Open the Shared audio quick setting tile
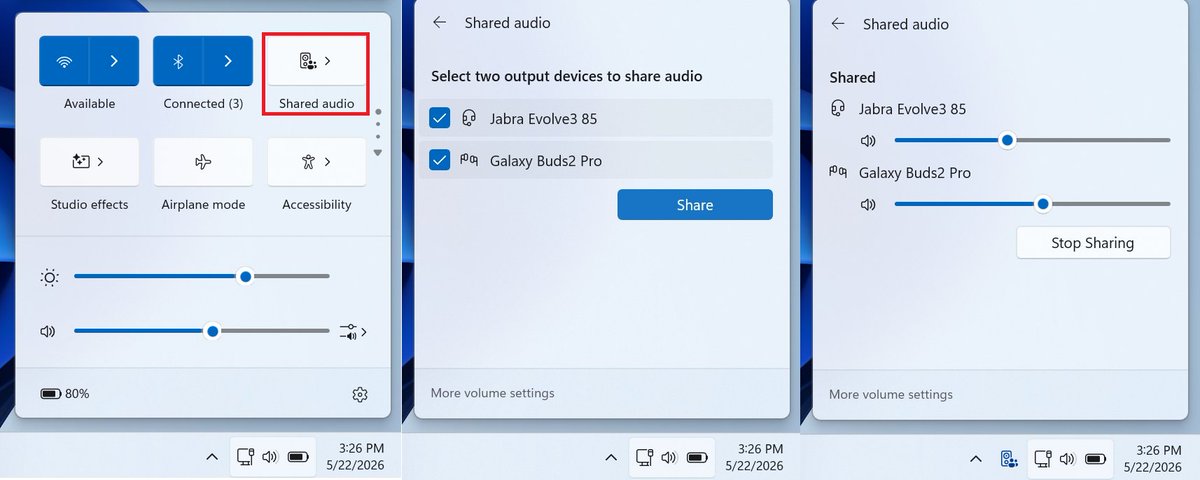1200x480 pixels. 316,61
